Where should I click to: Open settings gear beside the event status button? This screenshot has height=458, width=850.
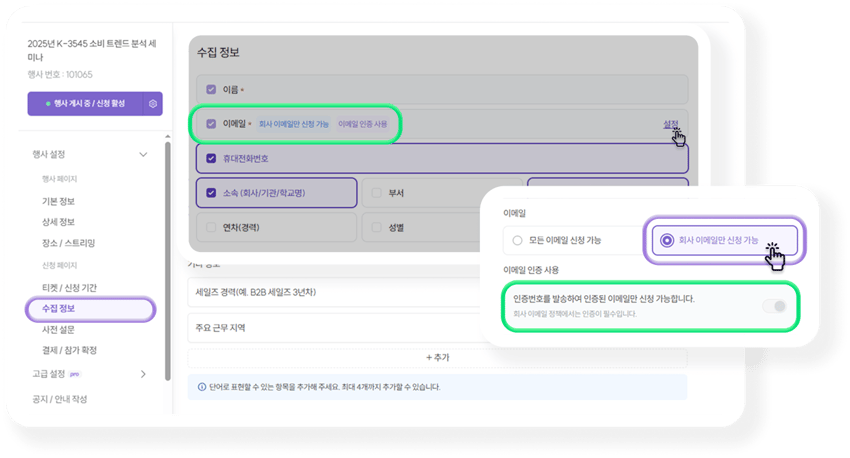point(153,104)
